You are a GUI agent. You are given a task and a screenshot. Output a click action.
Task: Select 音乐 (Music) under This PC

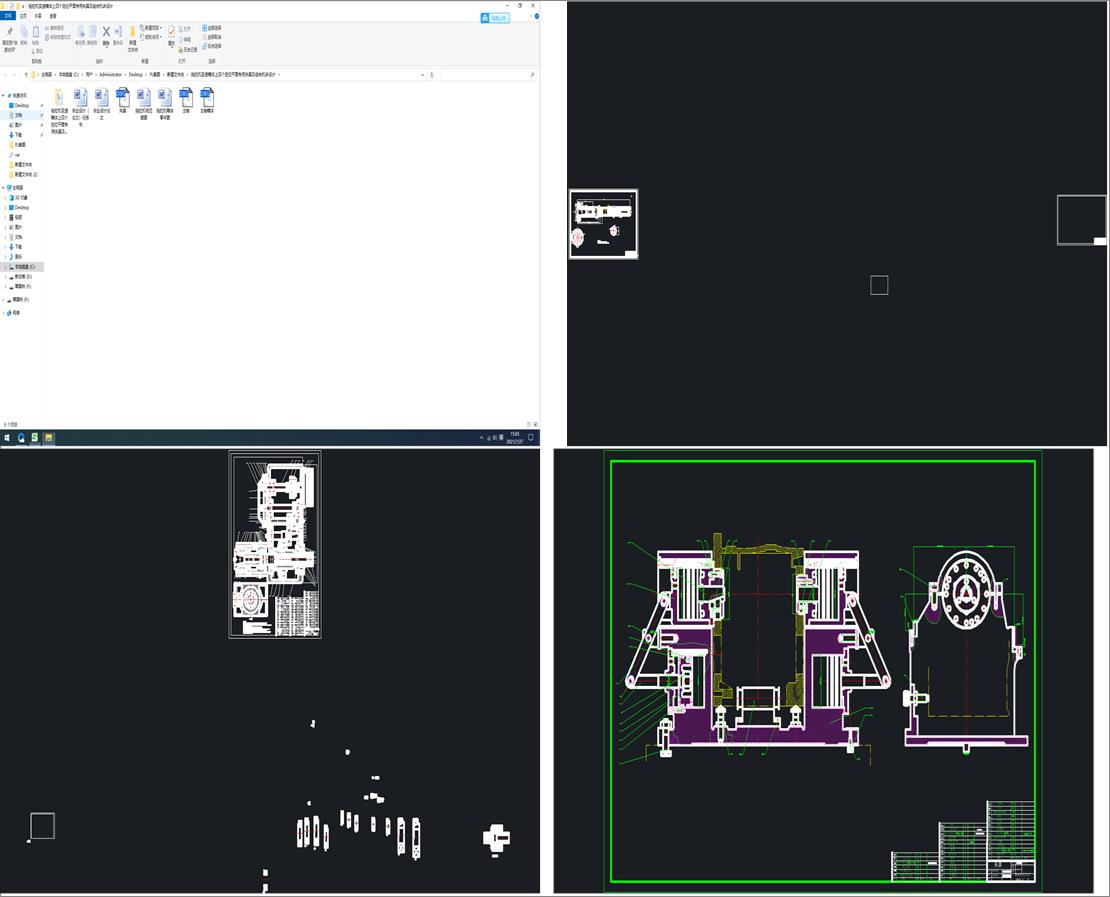18,257
